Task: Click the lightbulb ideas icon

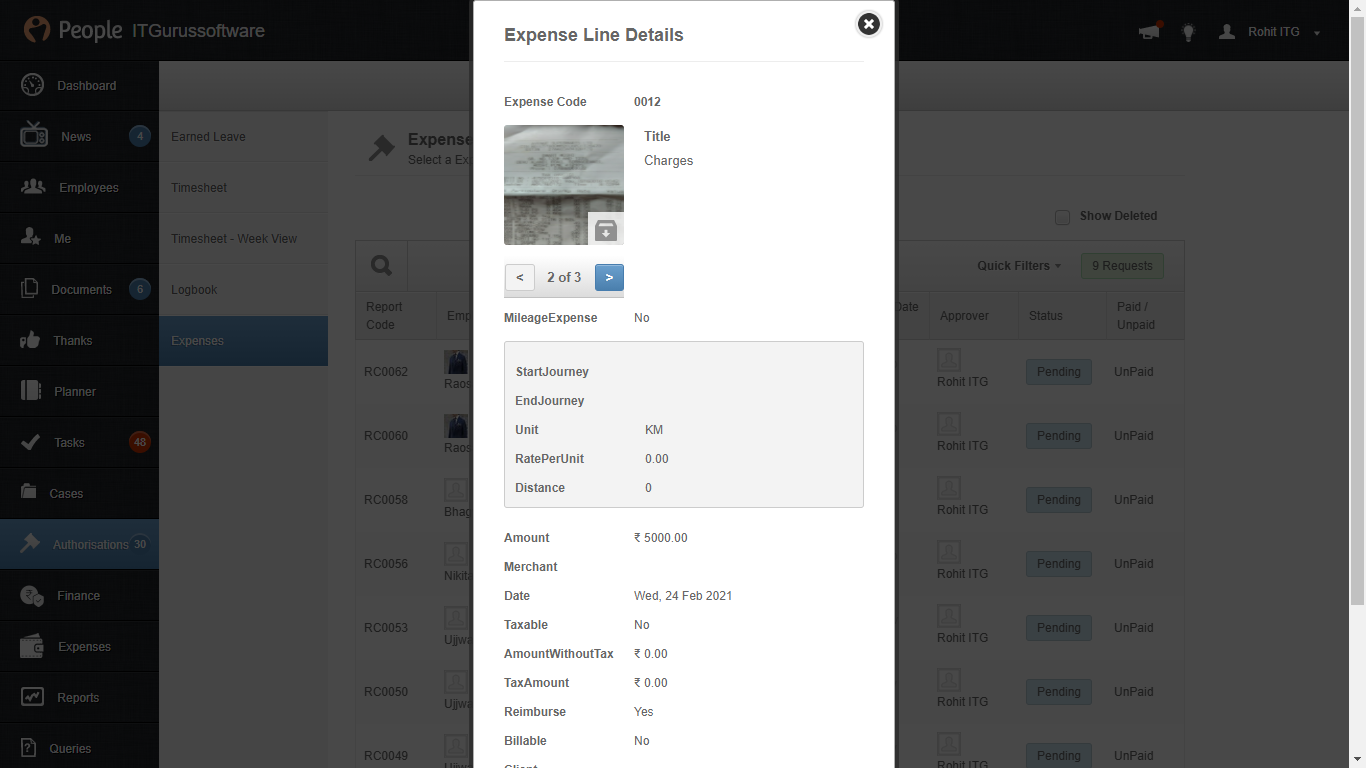Action: [1188, 32]
